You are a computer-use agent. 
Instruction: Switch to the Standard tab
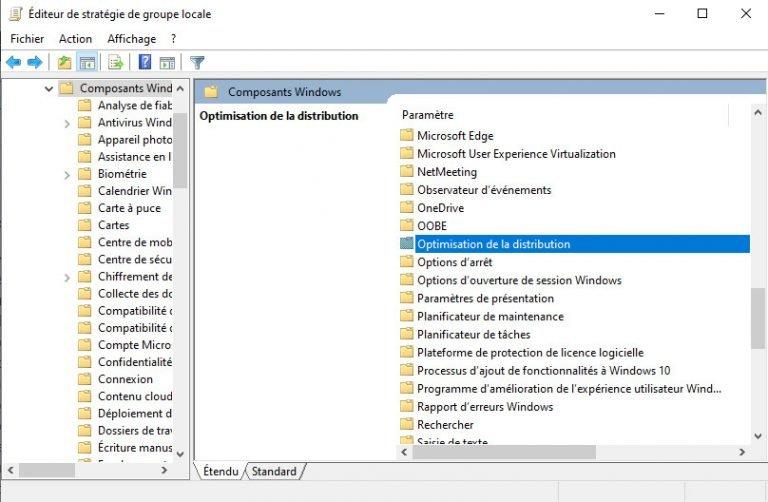pyautogui.click(x=273, y=471)
